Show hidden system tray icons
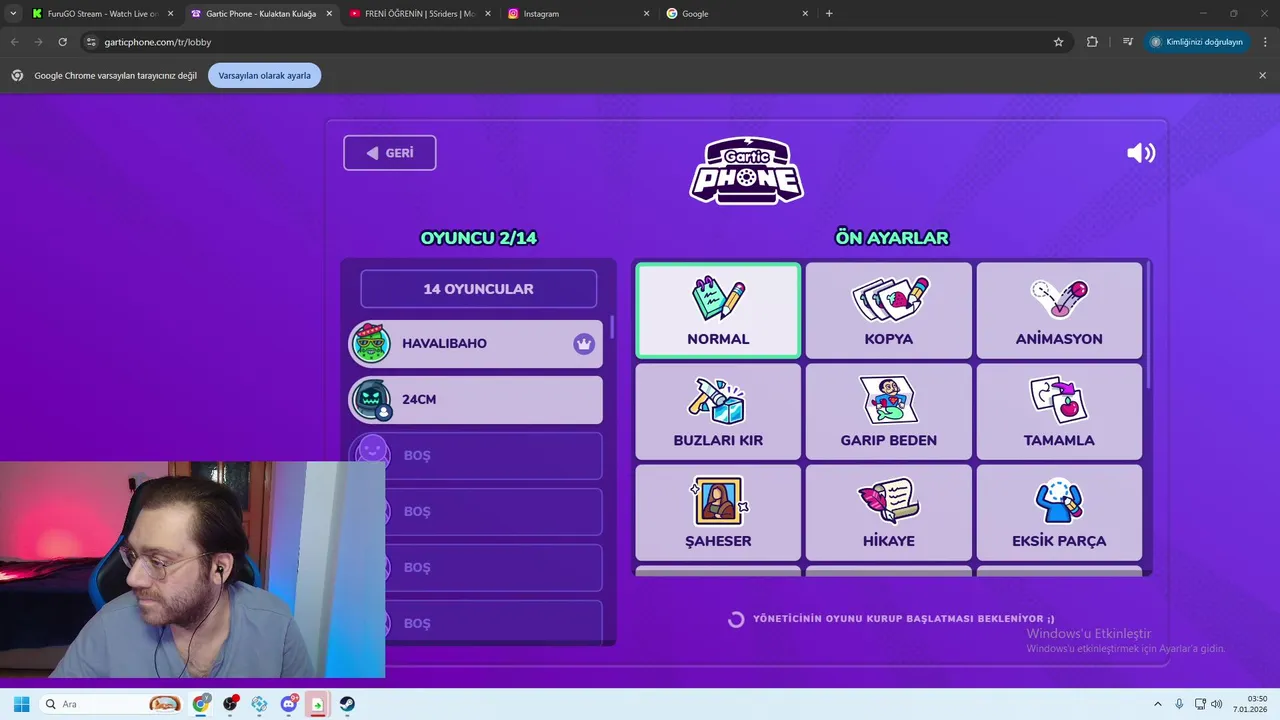 [1158, 704]
